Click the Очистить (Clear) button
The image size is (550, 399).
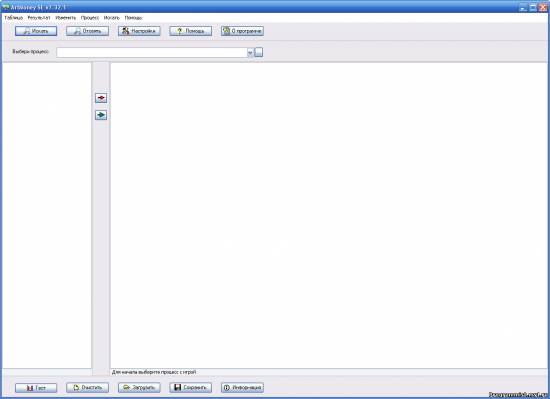tap(87, 388)
